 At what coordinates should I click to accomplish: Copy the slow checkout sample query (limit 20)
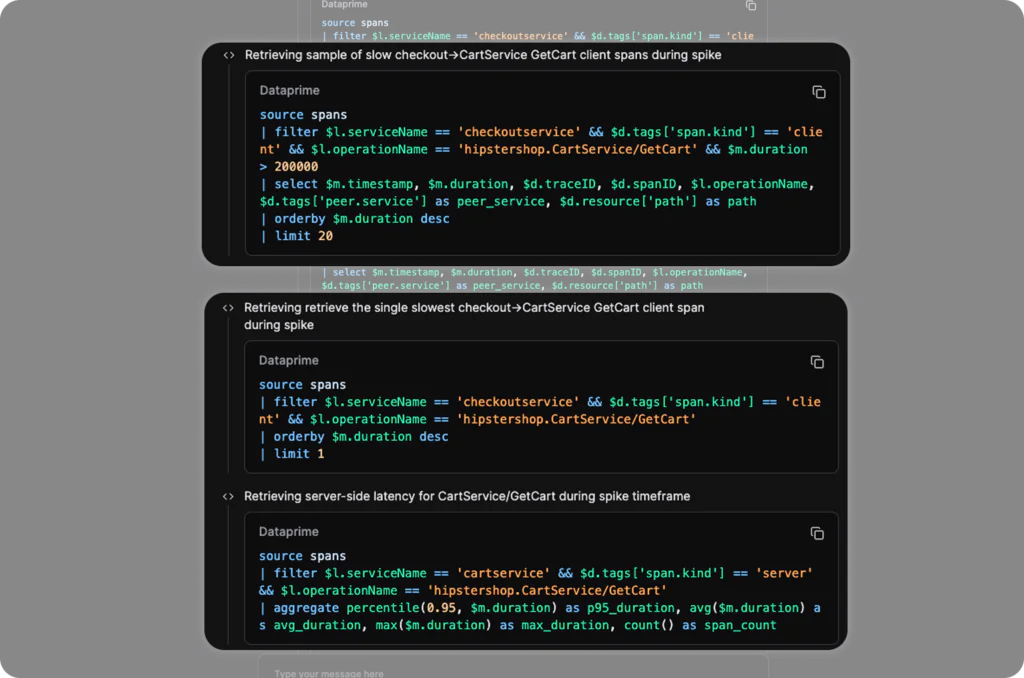point(818,92)
